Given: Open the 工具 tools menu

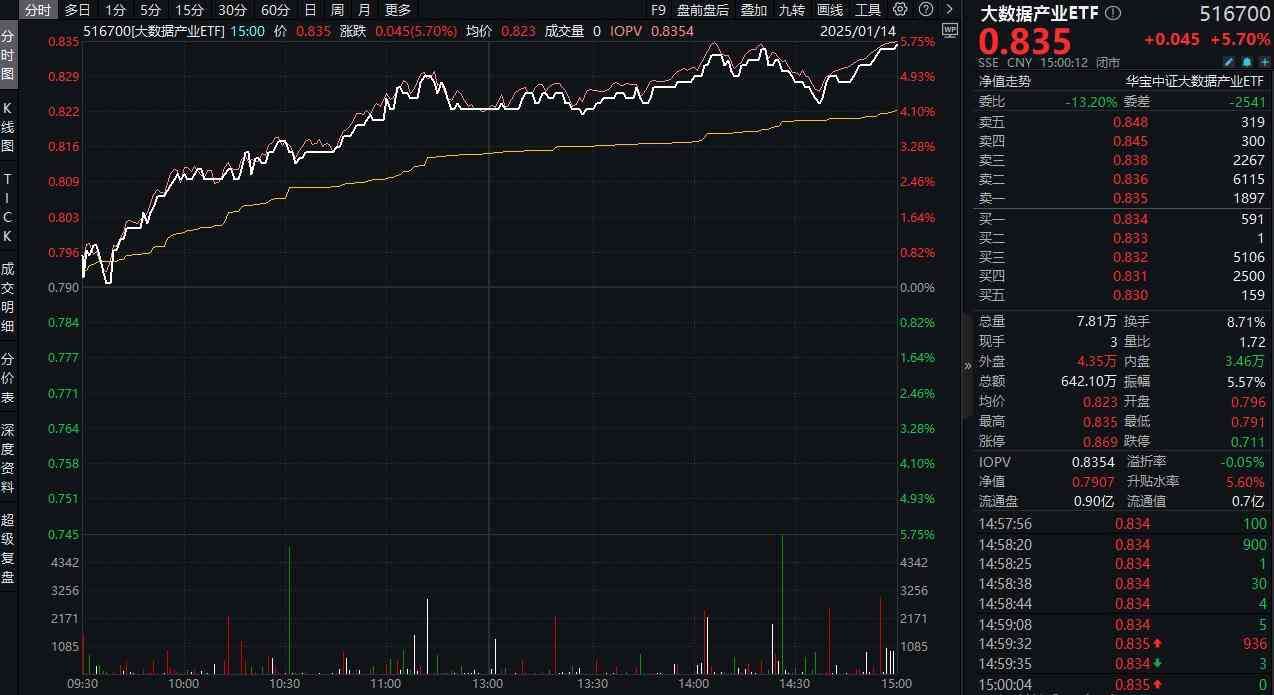Looking at the screenshot, I should [867, 10].
